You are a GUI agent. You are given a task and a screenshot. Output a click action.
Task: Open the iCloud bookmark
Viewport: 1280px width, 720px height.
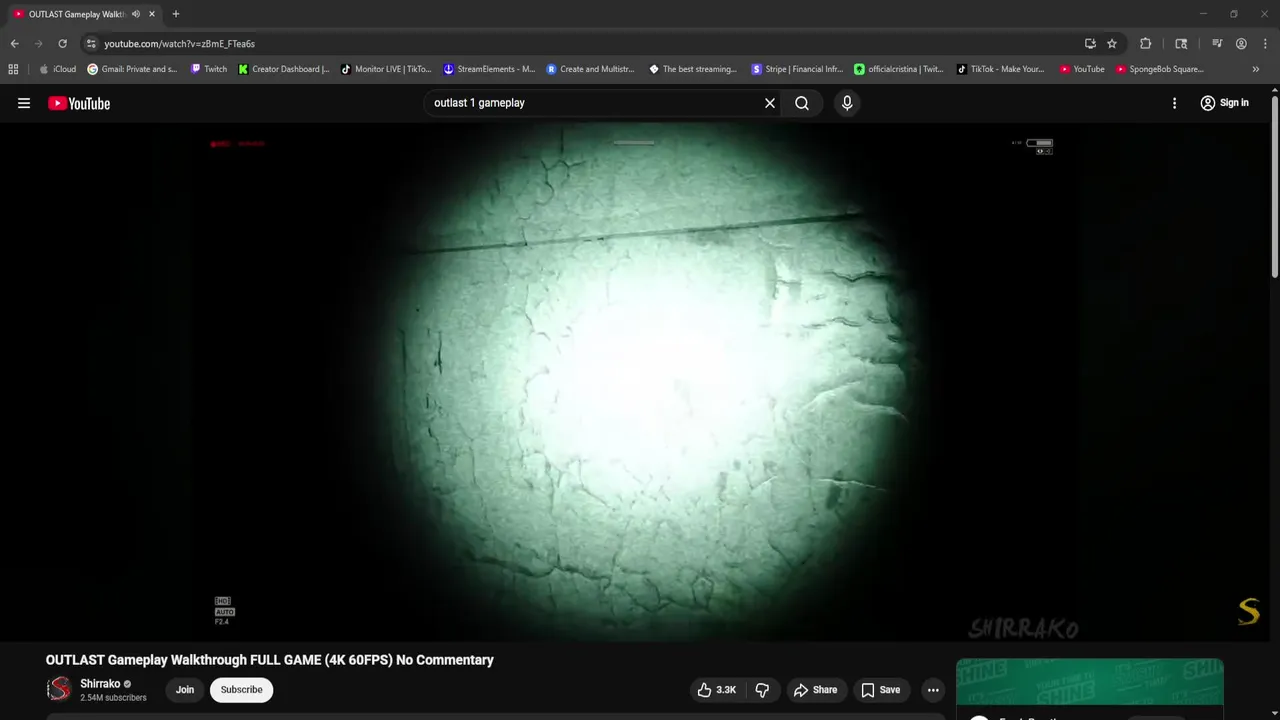[57, 69]
